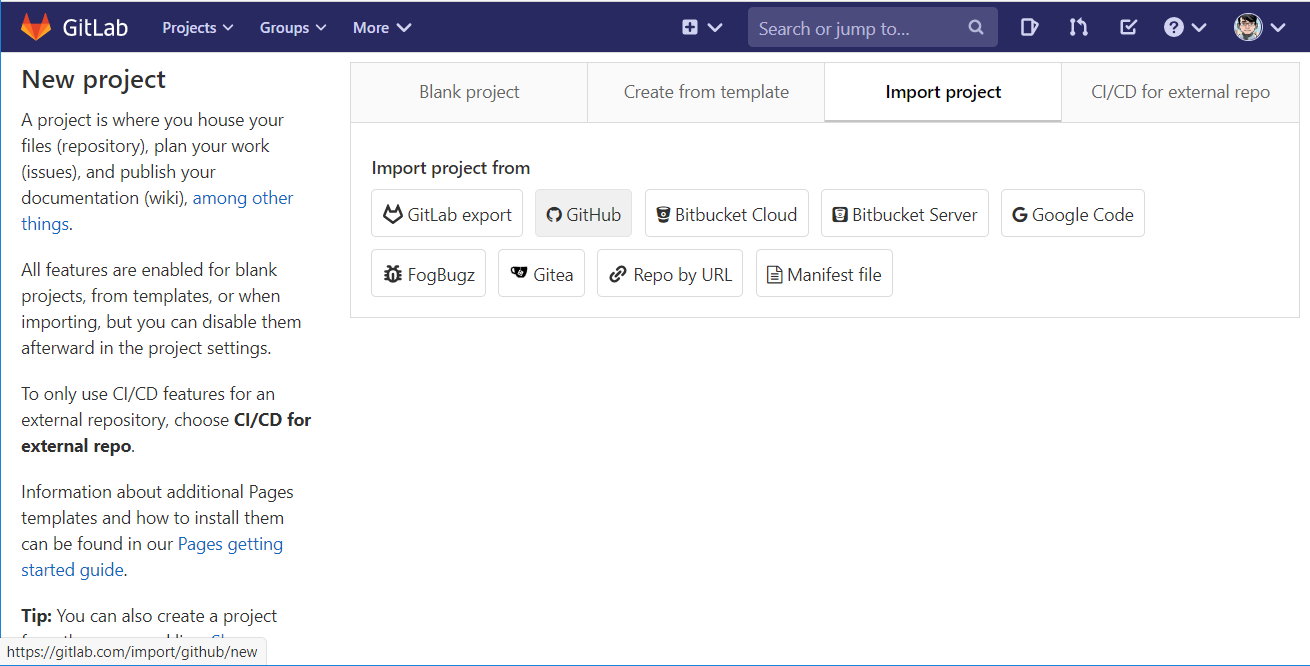The width and height of the screenshot is (1310, 666).
Task: Import using a Manifest file
Action: pos(824,274)
